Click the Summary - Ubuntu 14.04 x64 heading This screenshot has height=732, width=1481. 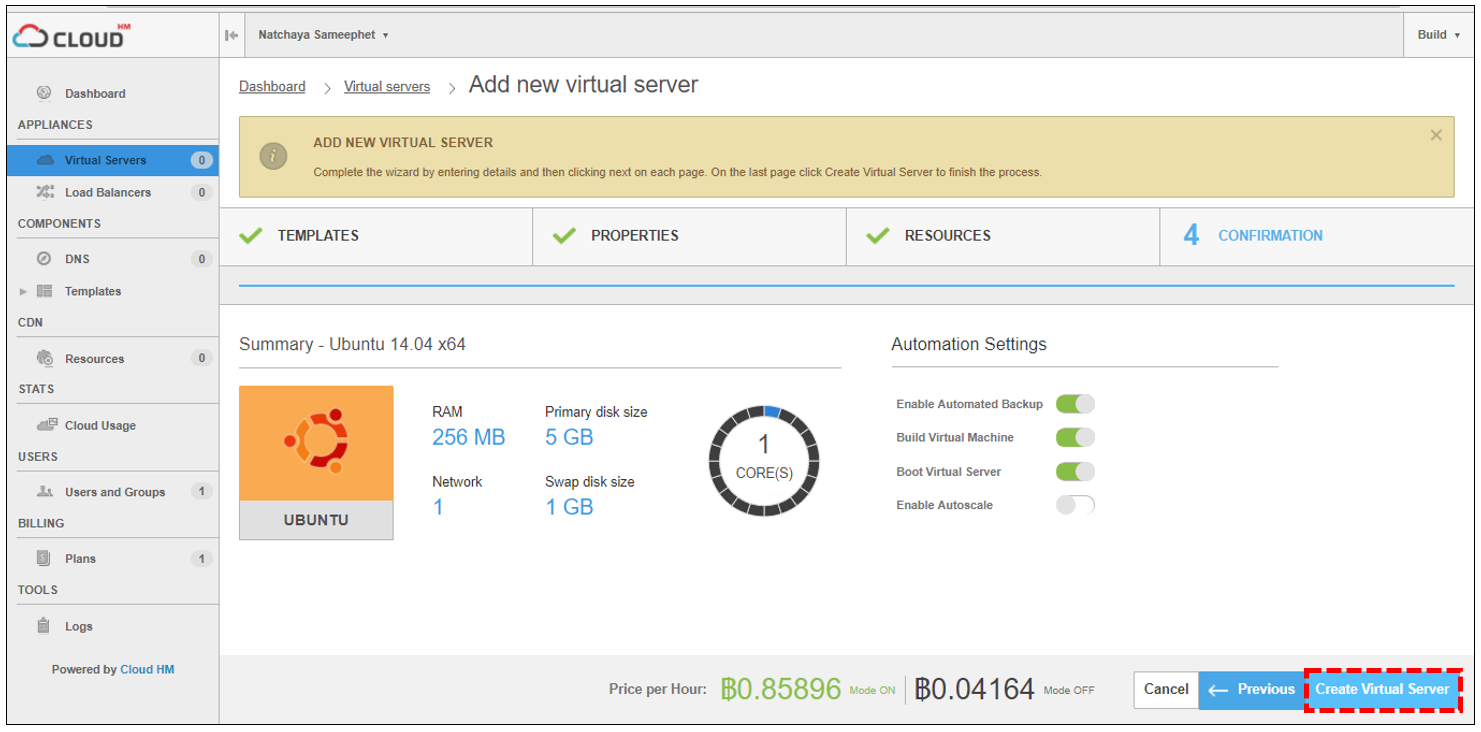coord(352,344)
